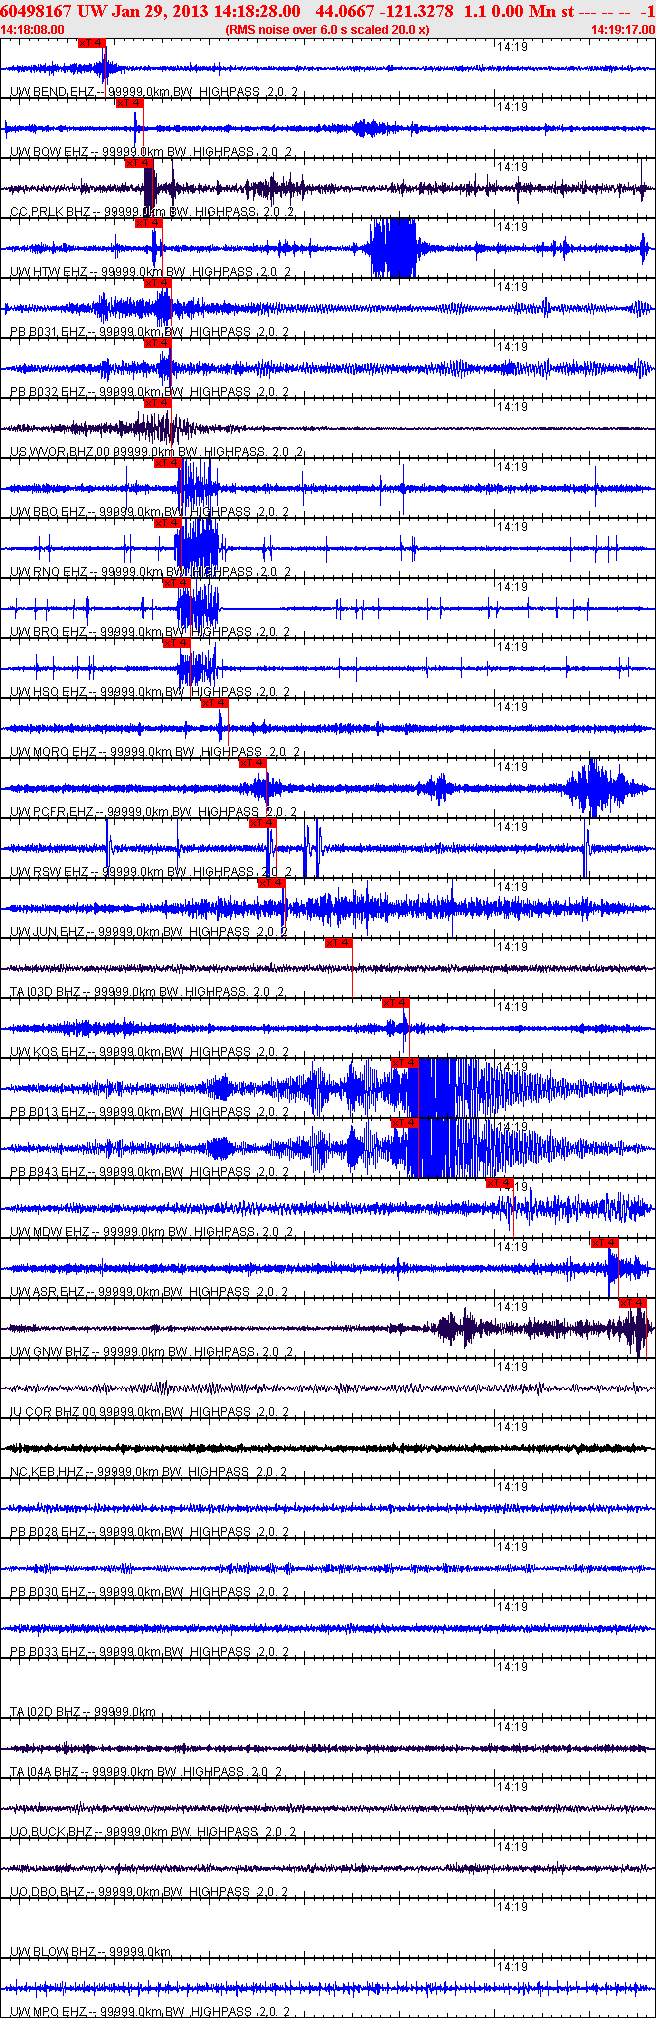The width and height of the screenshot is (656, 2018).
Task: Click the 'IU COR BHZ 00' station label
Action: pos(53,1412)
